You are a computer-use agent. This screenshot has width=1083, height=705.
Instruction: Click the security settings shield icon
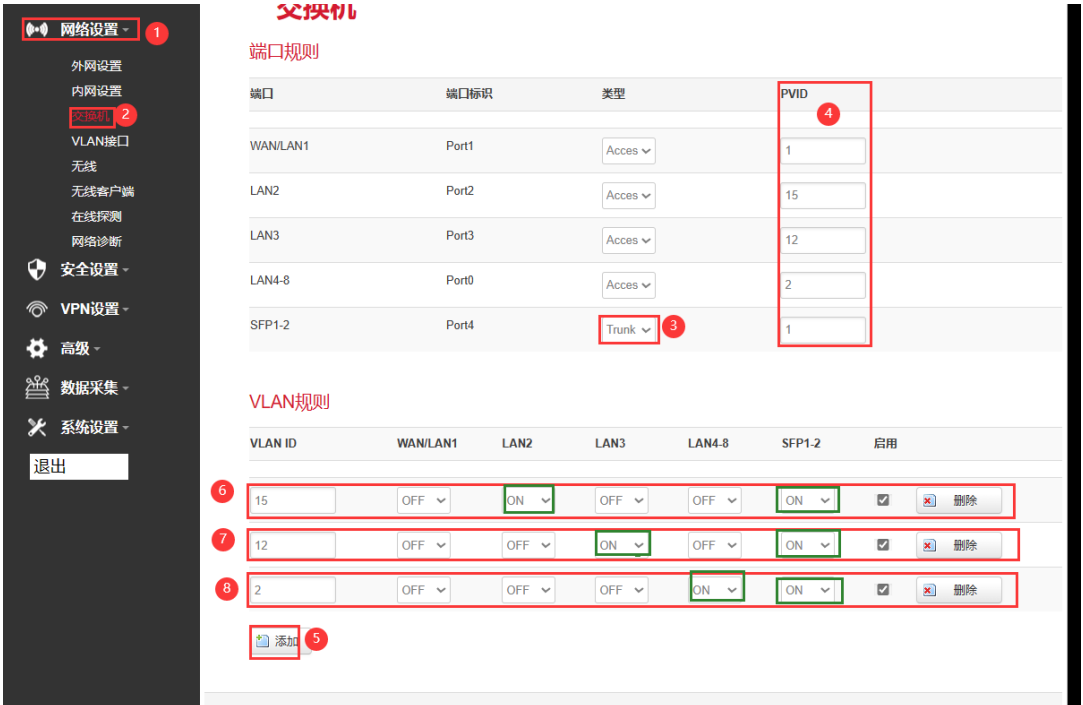37,269
